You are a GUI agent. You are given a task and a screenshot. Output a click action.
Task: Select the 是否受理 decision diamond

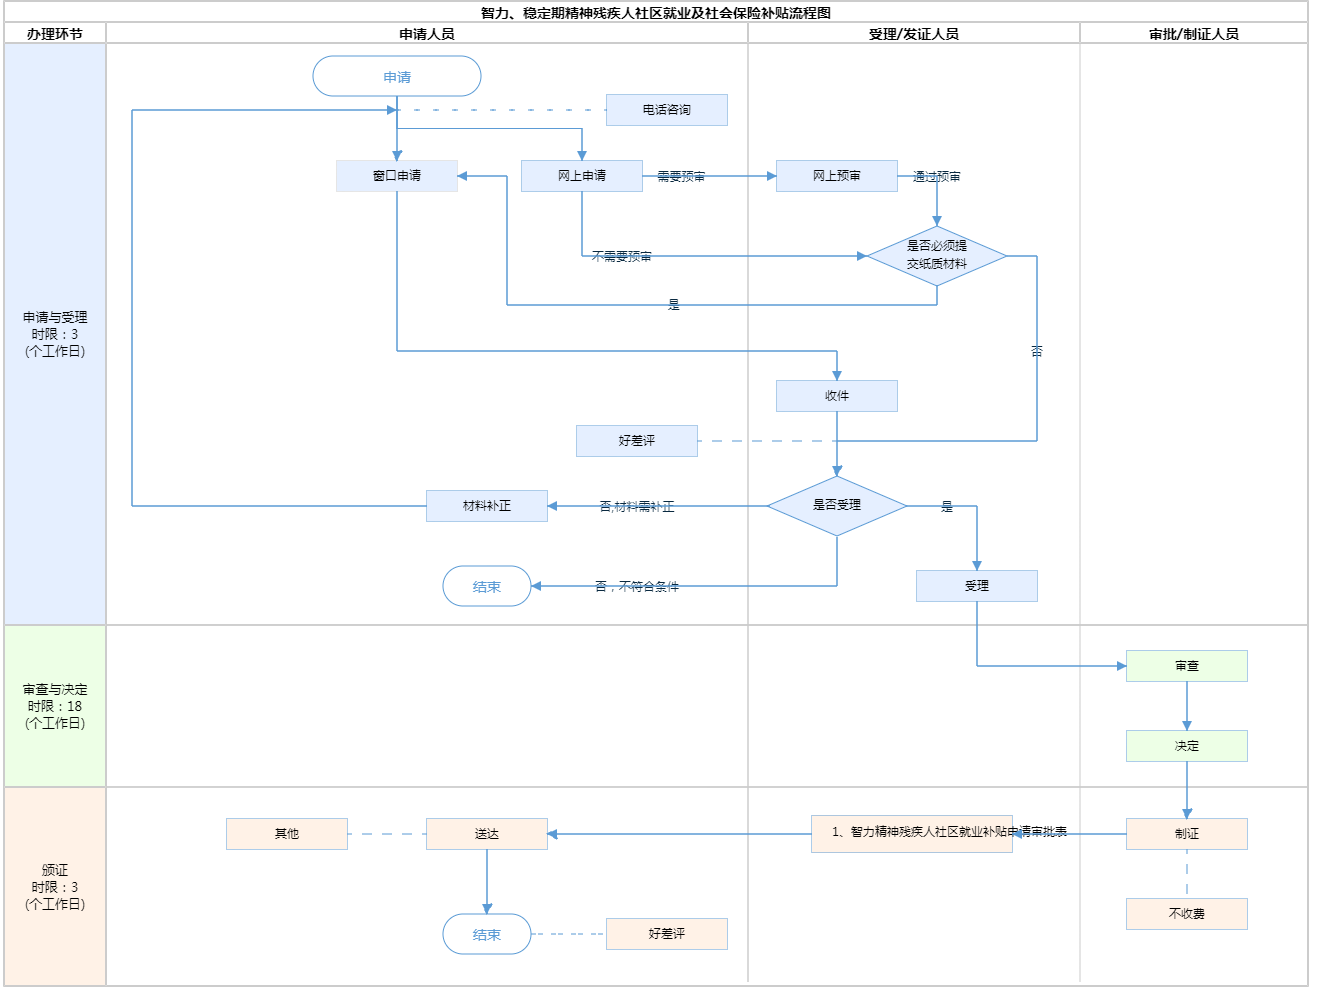pos(837,506)
